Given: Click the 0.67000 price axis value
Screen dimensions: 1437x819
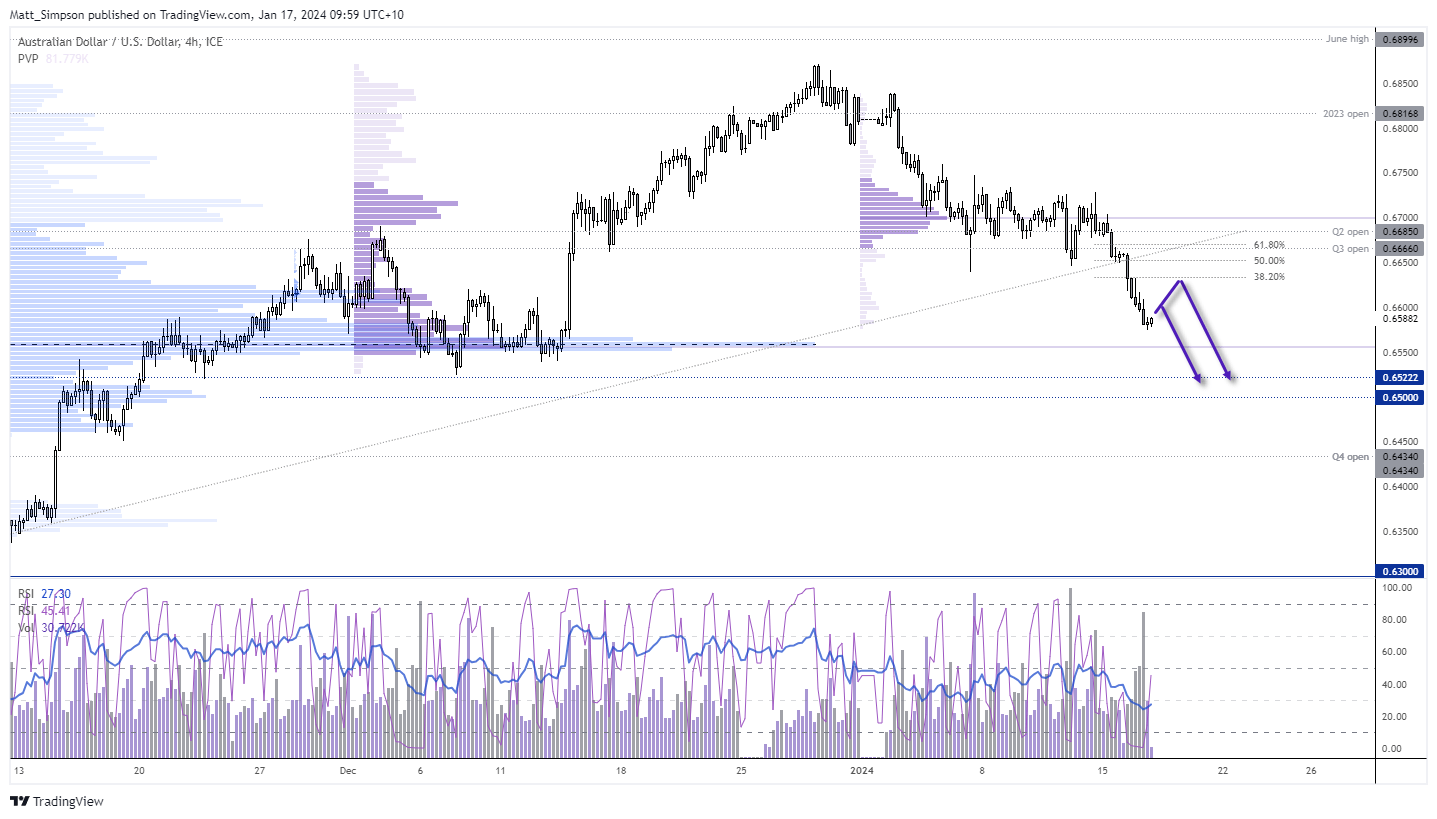Looking at the screenshot, I should tap(1402, 217).
